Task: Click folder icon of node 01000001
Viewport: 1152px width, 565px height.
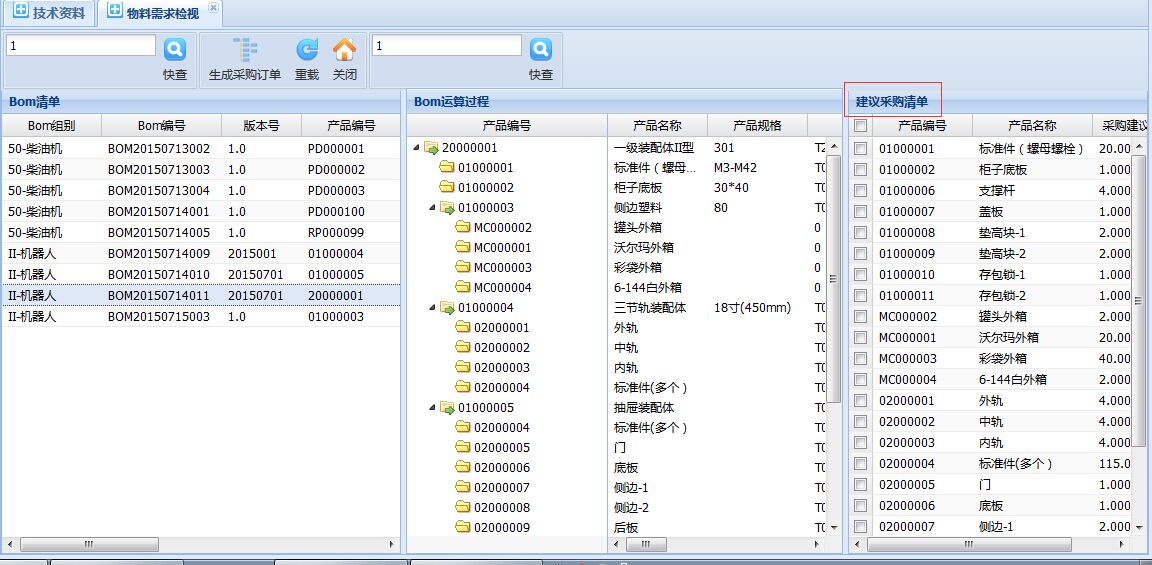Action: coord(447,168)
